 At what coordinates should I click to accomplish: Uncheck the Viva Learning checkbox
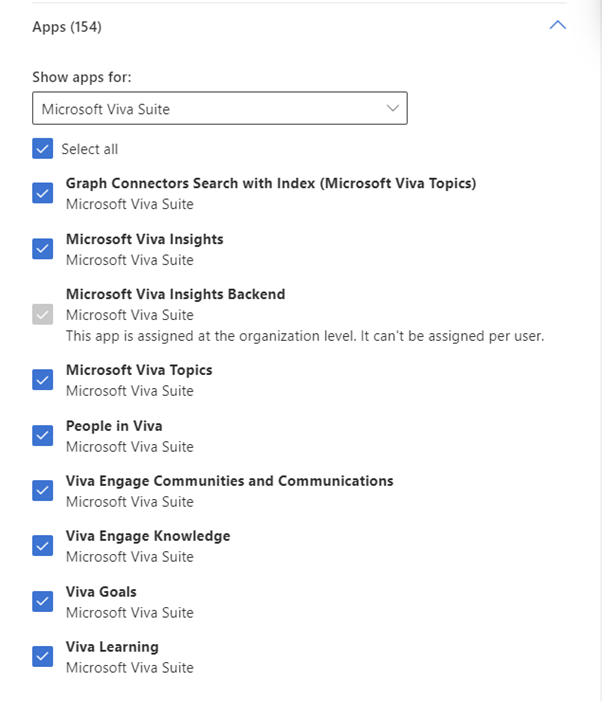tap(42, 656)
